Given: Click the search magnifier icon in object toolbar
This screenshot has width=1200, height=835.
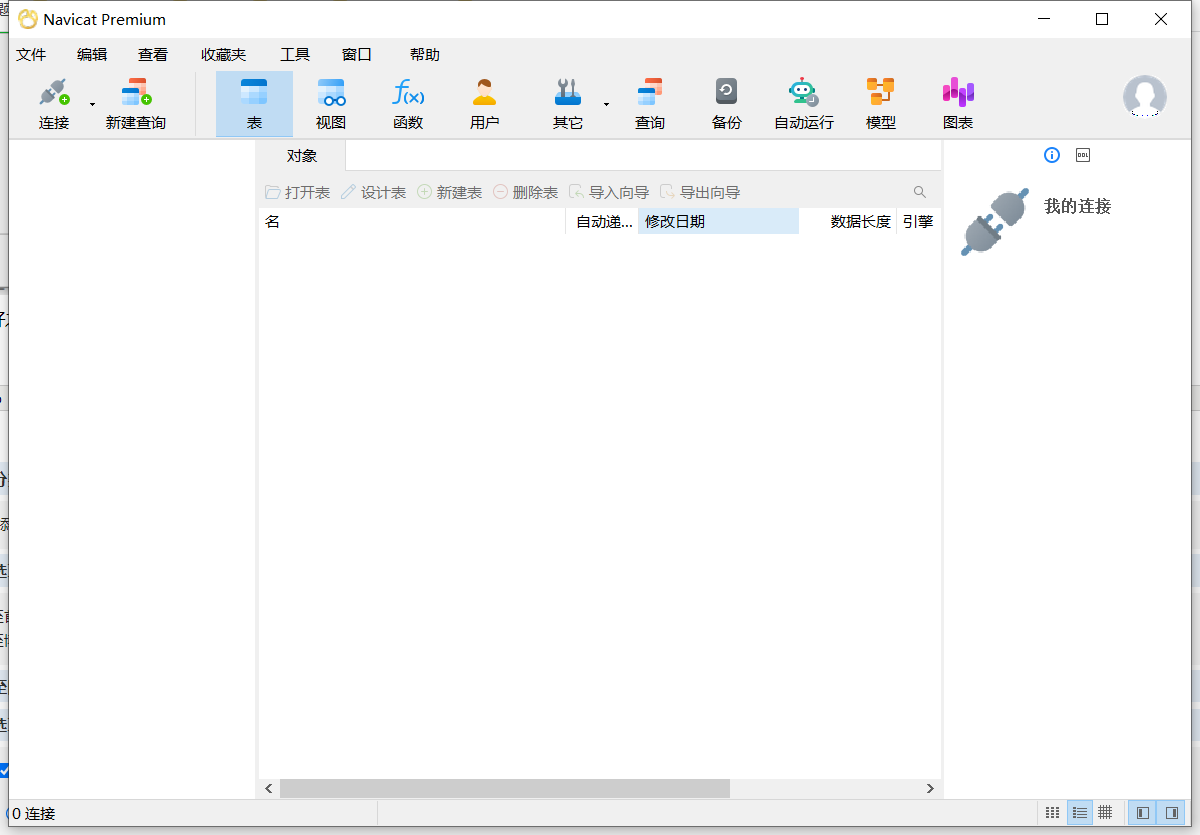Looking at the screenshot, I should (920, 192).
